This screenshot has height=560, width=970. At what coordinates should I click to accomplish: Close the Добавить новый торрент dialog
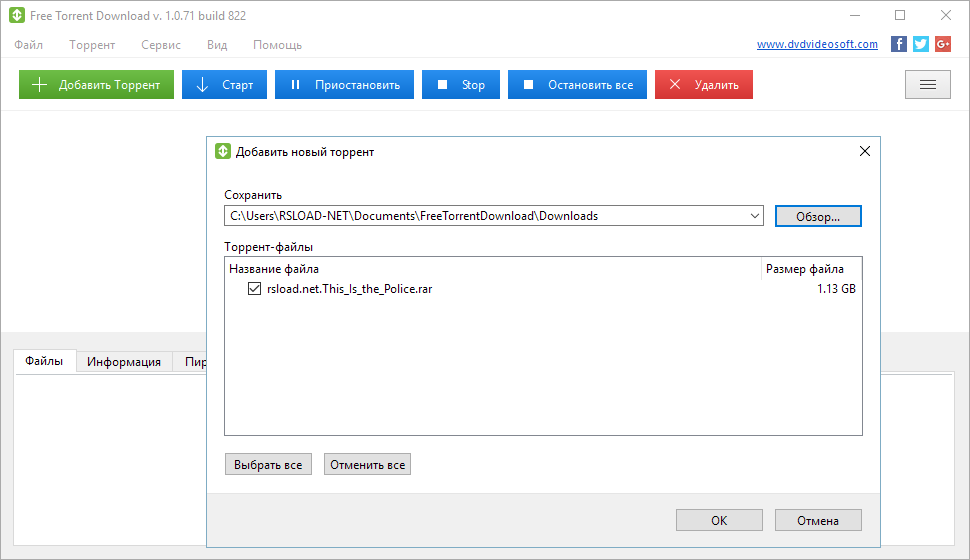865,152
